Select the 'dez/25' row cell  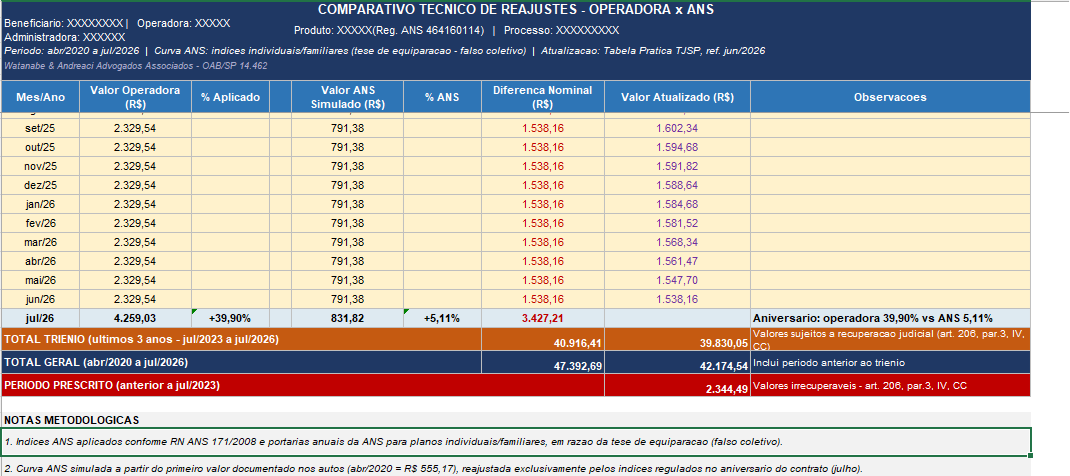click(40, 185)
